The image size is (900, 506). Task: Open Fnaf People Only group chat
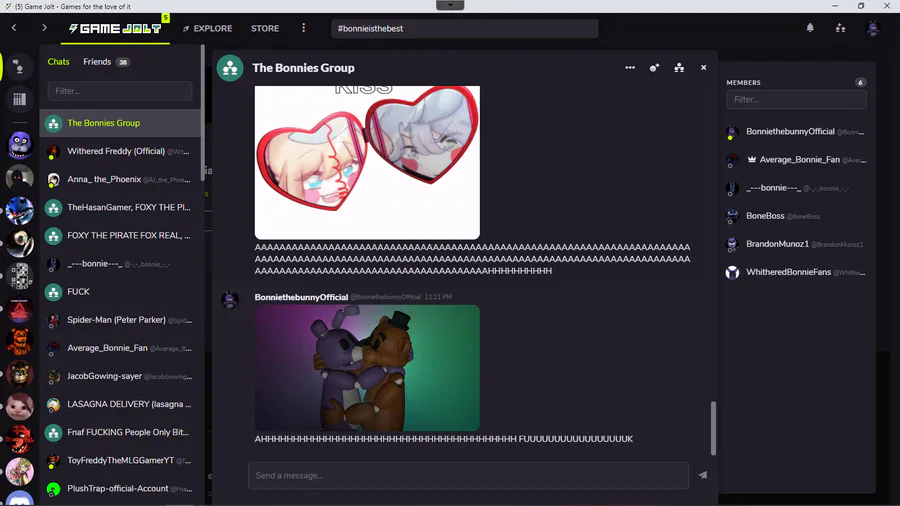[120, 432]
